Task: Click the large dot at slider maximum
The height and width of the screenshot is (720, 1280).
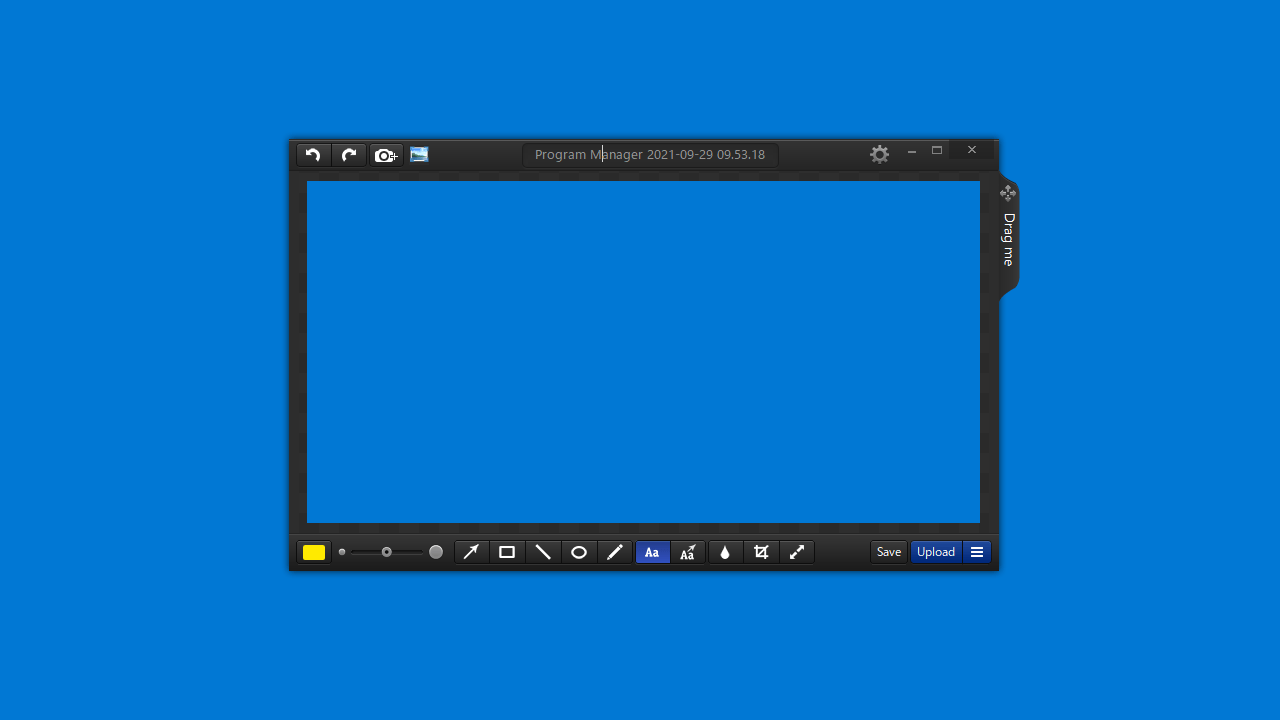Action: pyautogui.click(x=436, y=552)
